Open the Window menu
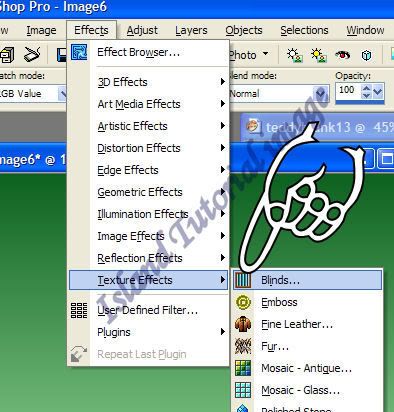Viewport: 394px width, 412px height. (365, 30)
